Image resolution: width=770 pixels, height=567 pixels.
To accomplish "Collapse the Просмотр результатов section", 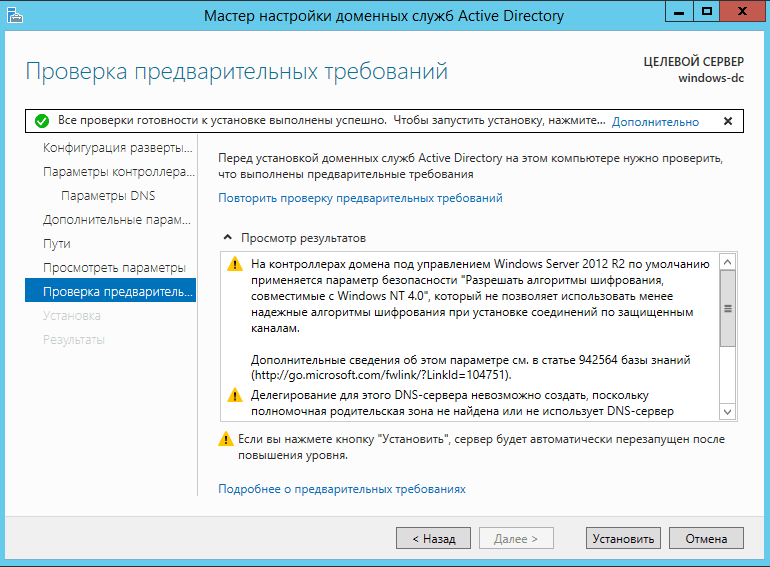I will pyautogui.click(x=227, y=238).
